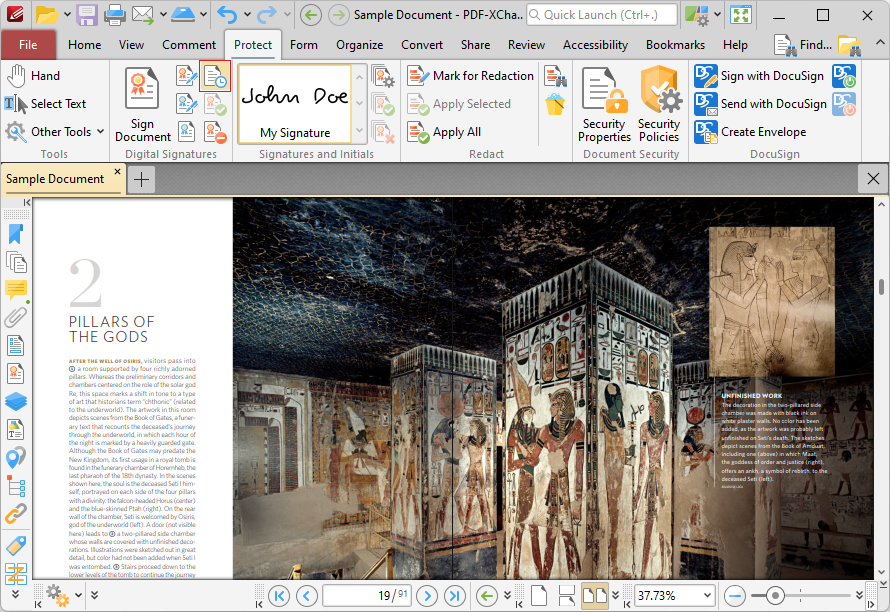Close the Sample Document tab

tap(117, 171)
